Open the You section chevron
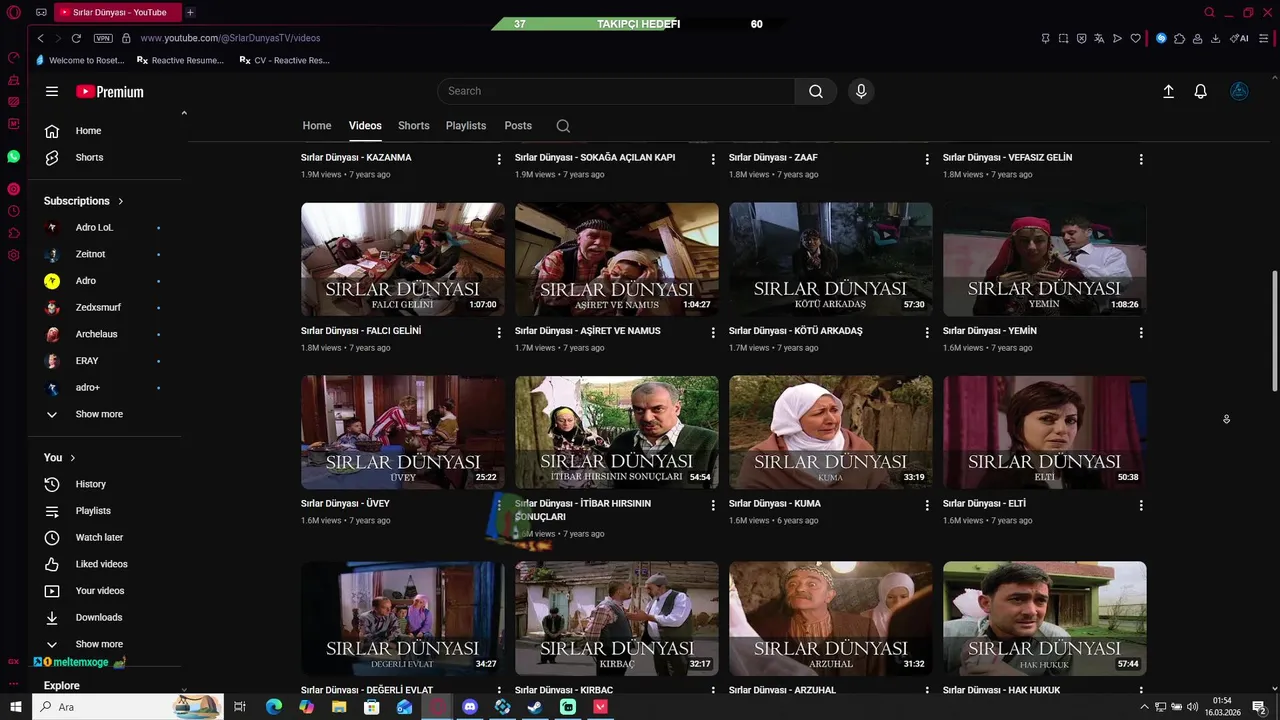1280x720 pixels. click(73, 458)
